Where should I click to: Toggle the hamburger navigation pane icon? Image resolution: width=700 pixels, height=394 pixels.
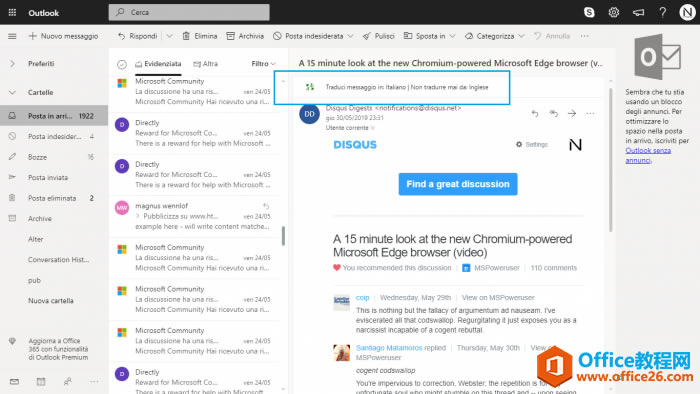pyautogui.click(x=12, y=36)
